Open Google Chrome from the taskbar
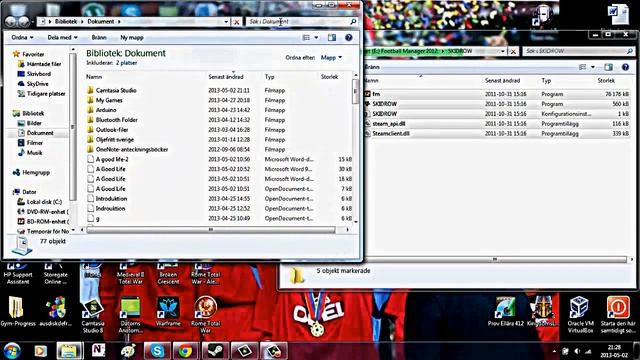The image size is (640, 360). 185,351
